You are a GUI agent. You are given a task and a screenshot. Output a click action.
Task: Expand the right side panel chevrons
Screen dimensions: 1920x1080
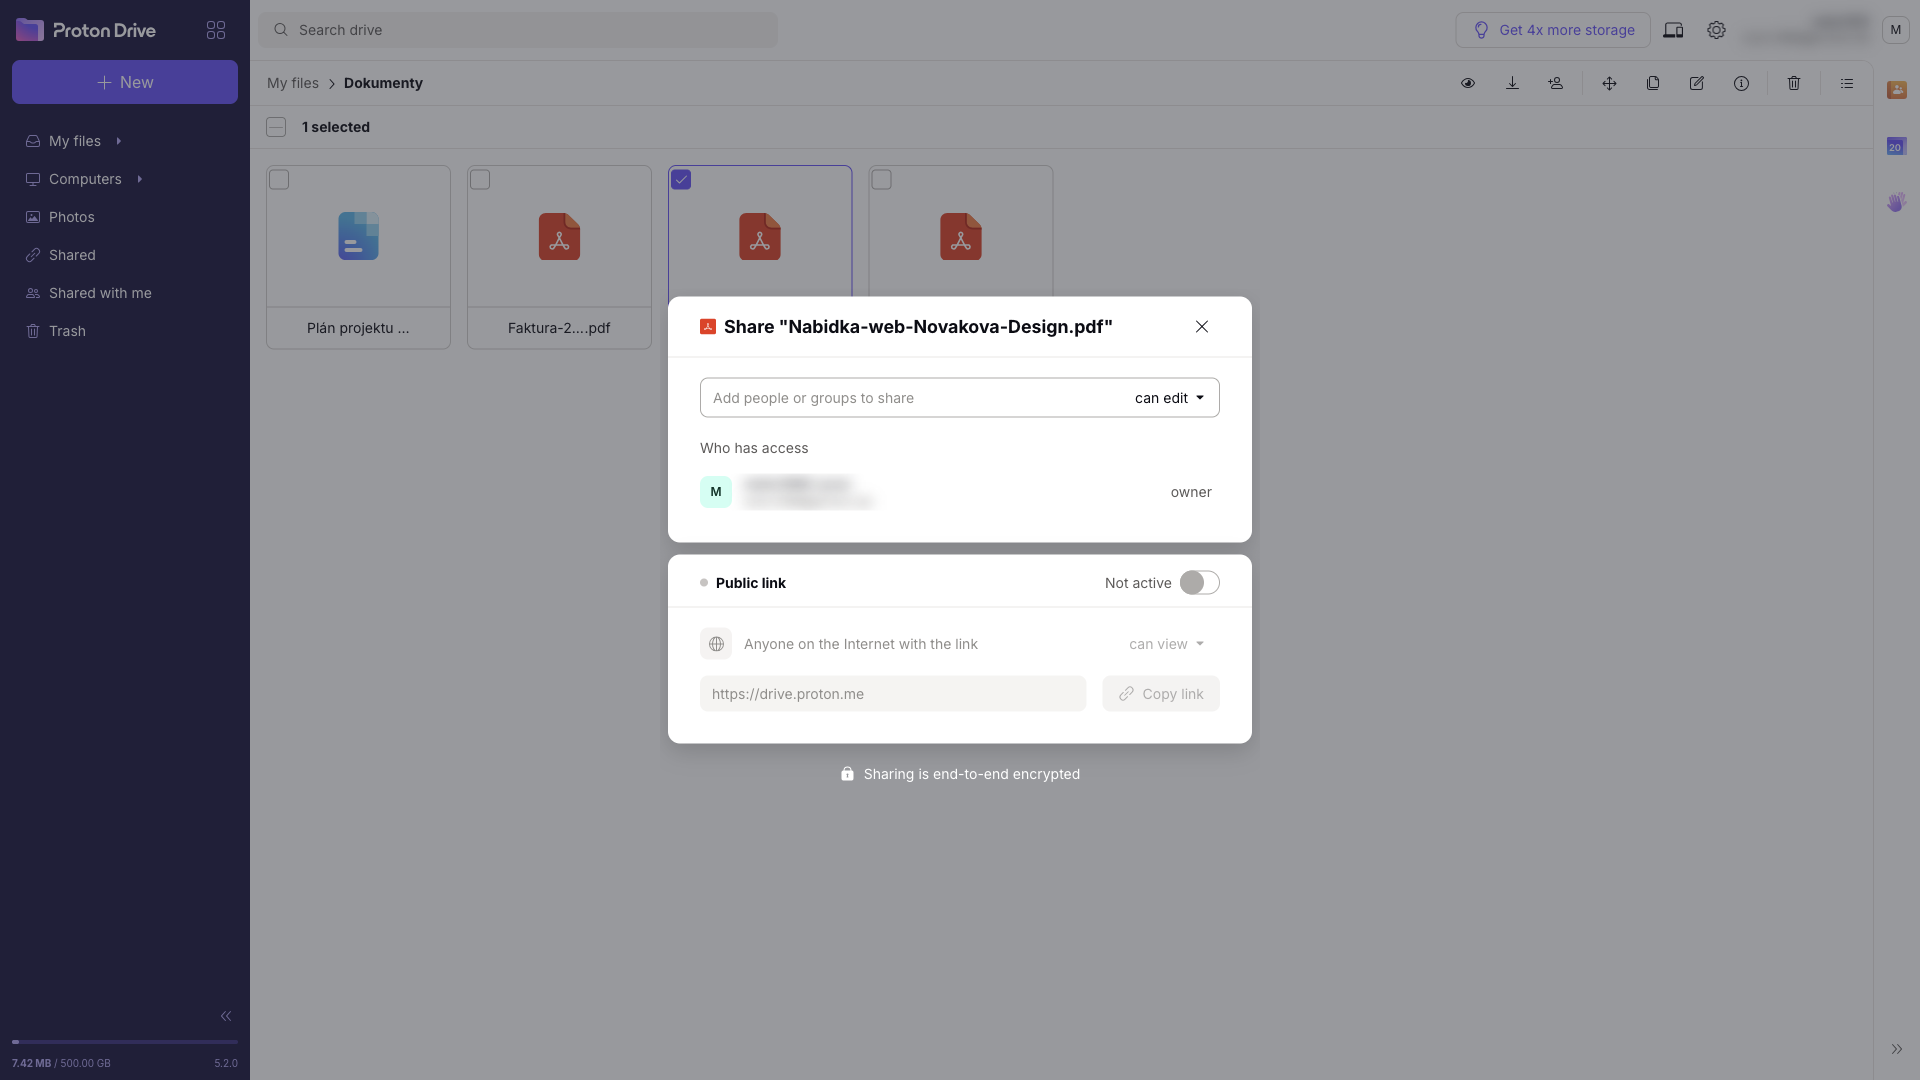click(1896, 1049)
